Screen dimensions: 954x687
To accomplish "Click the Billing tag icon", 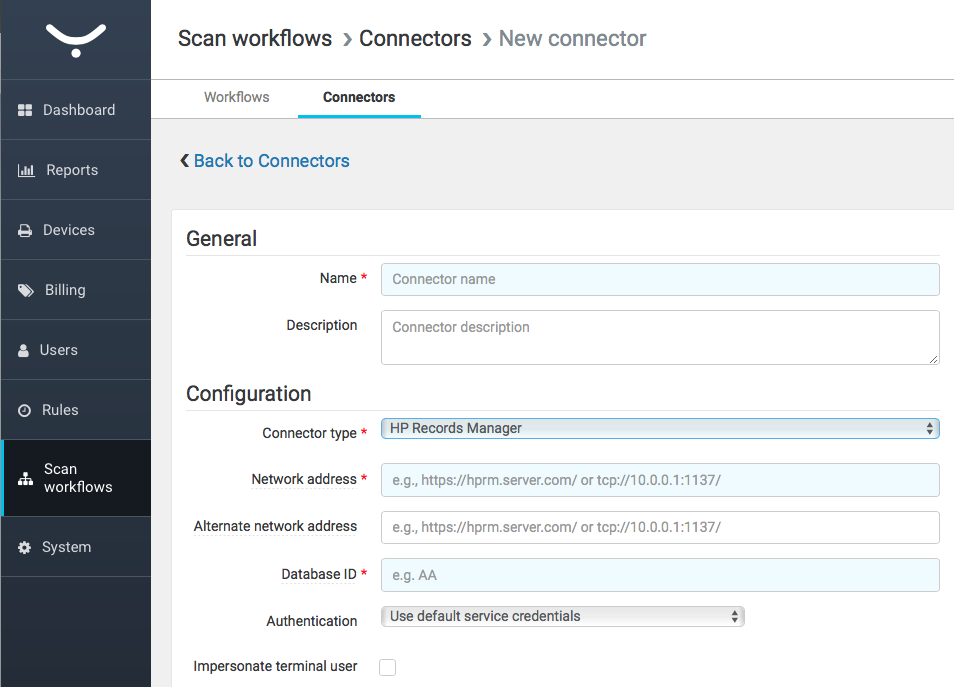I will click(26, 290).
